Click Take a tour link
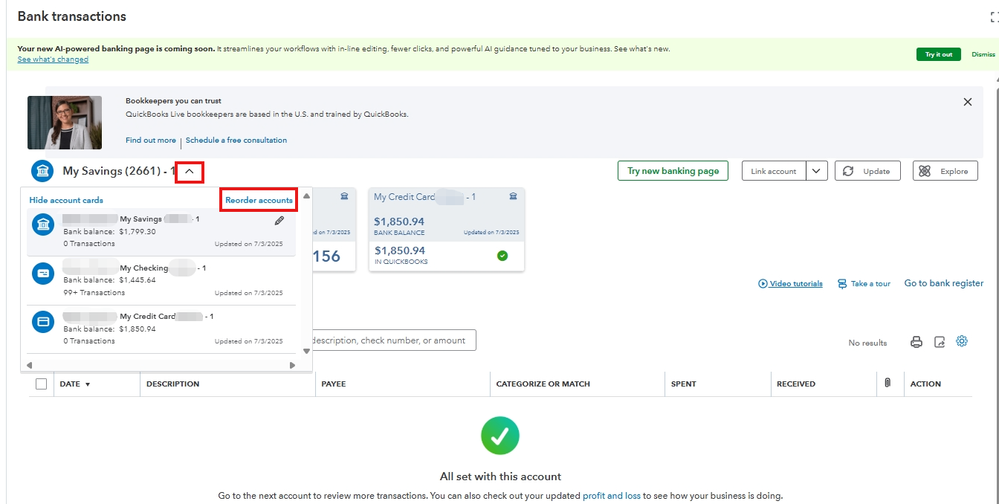 coord(864,284)
